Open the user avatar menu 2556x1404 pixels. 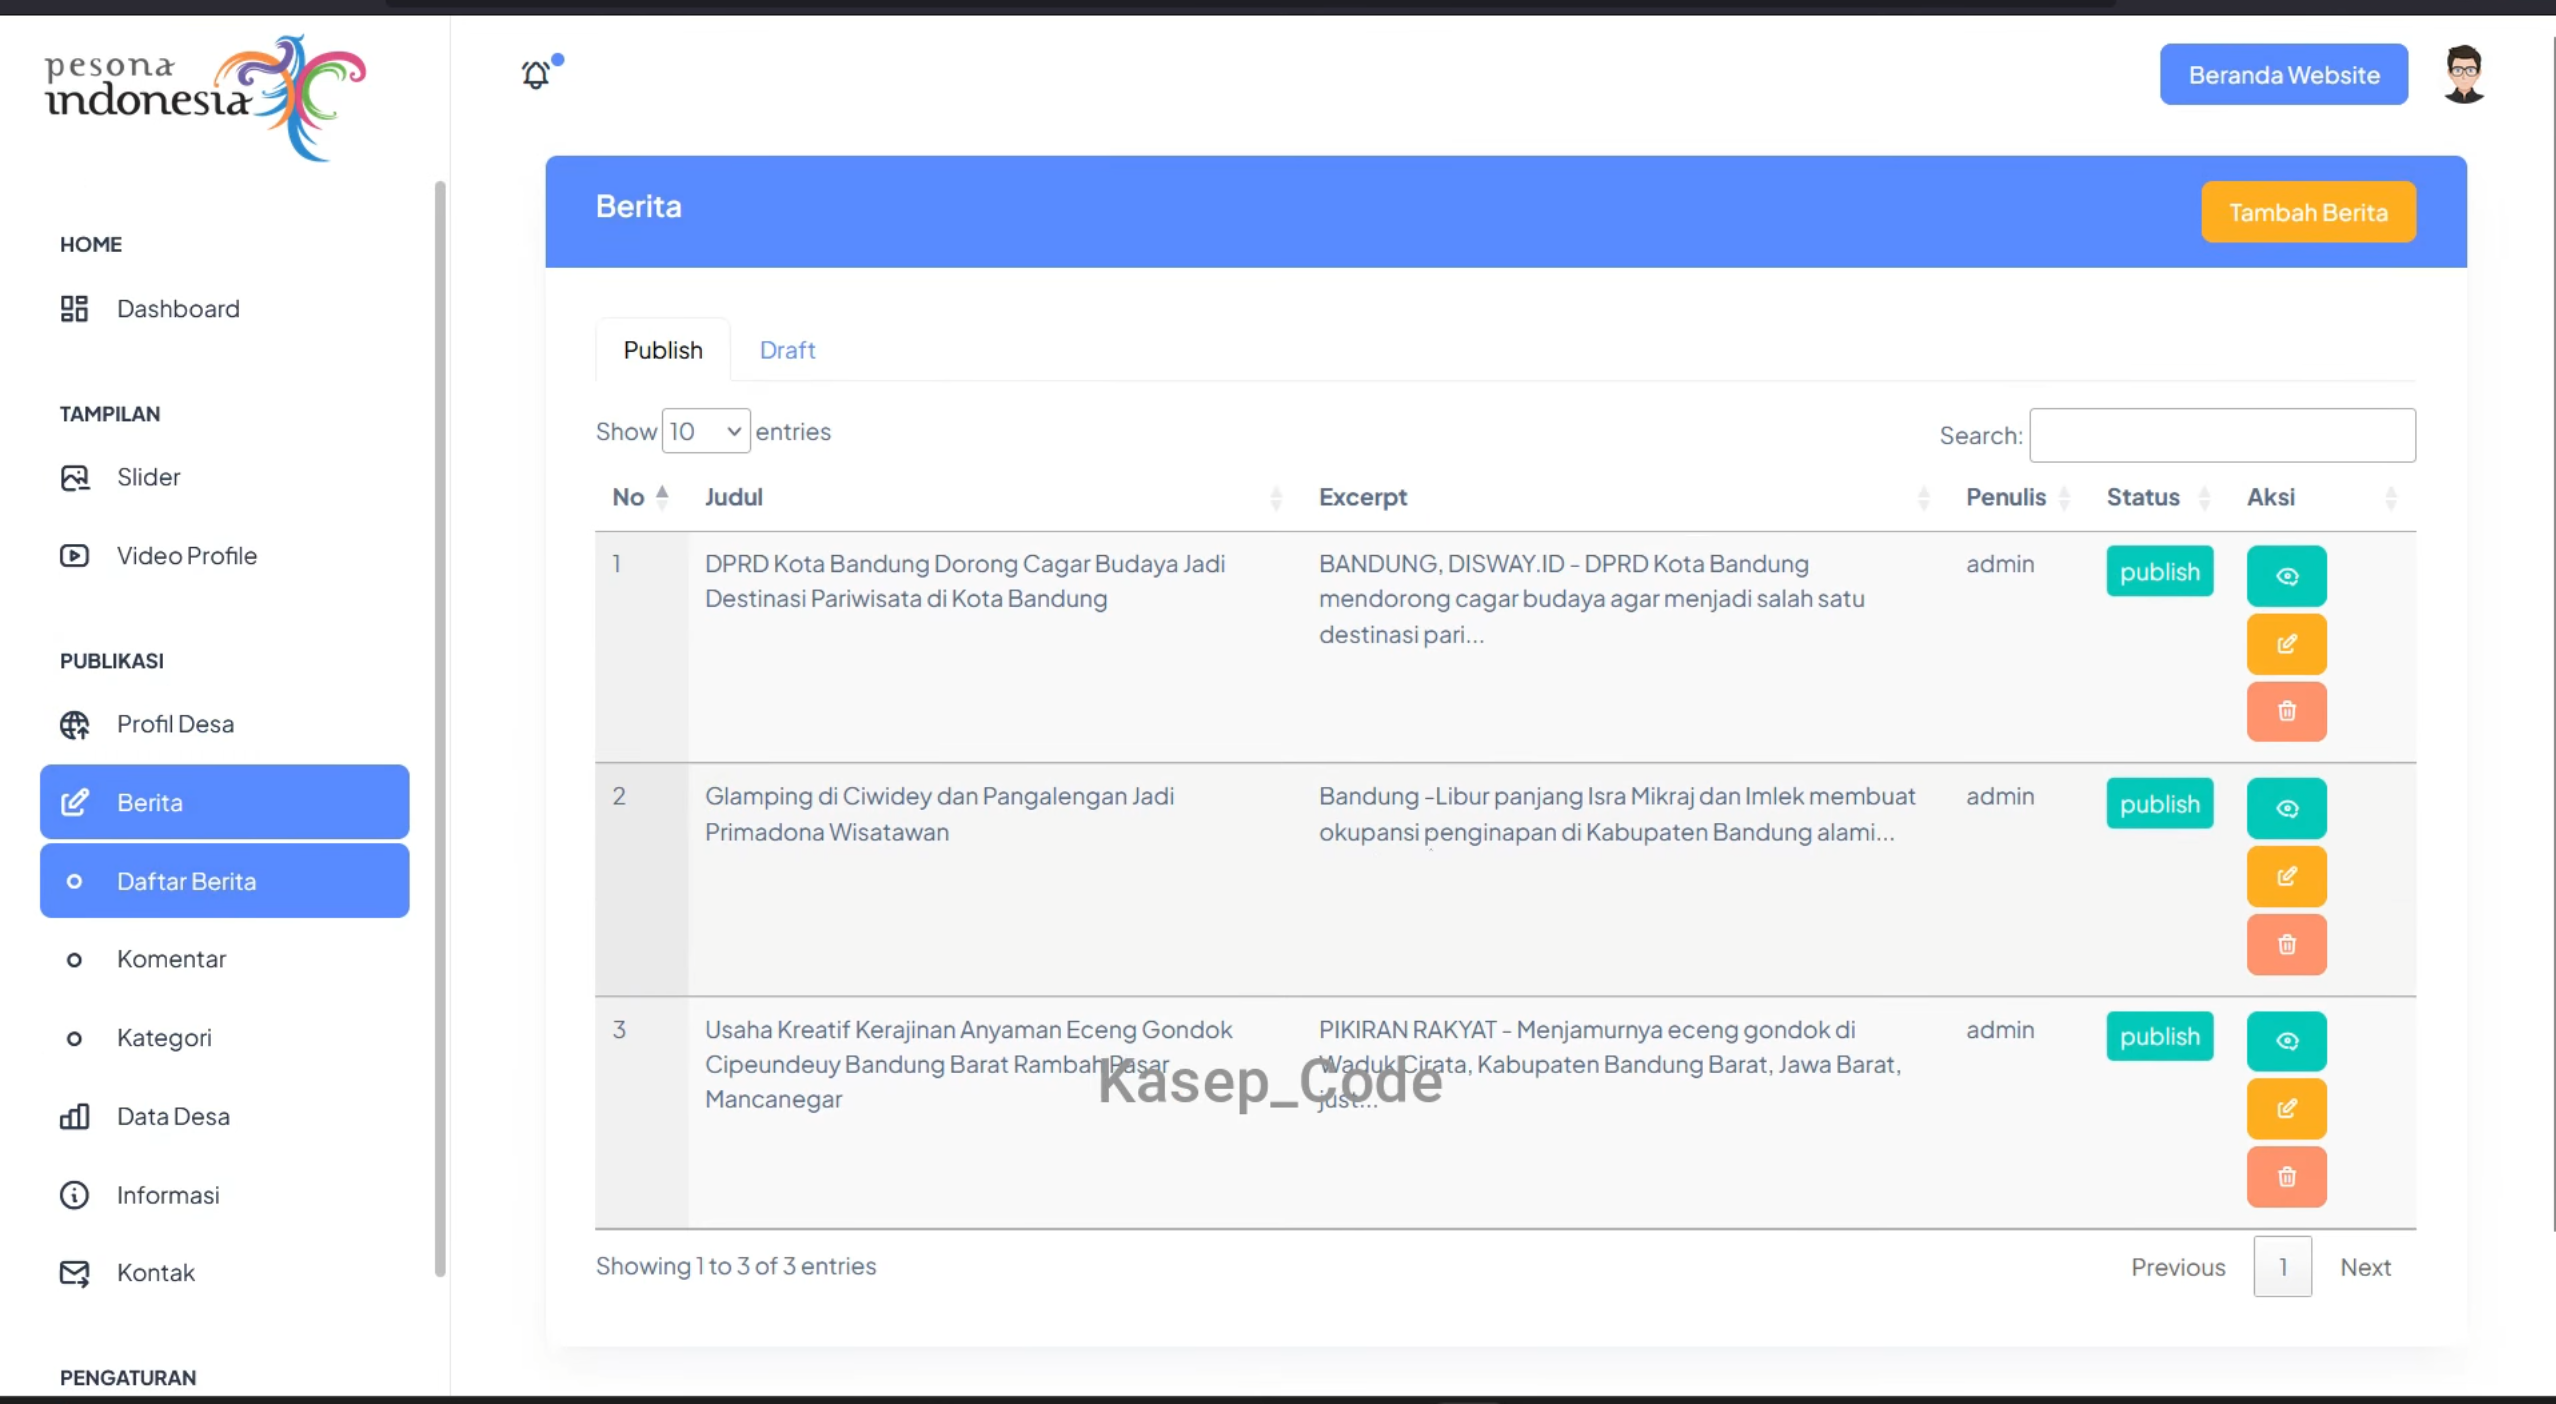click(2463, 74)
